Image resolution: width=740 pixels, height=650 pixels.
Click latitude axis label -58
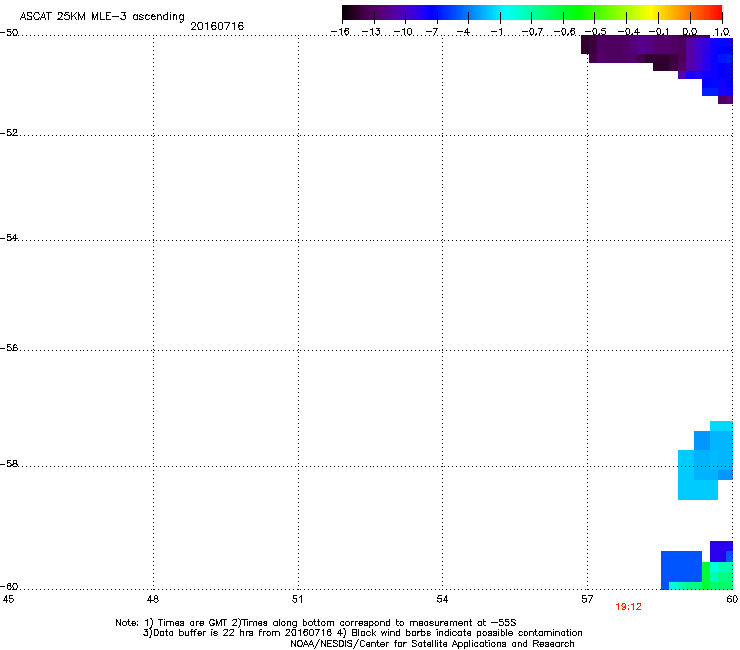pos(9,464)
